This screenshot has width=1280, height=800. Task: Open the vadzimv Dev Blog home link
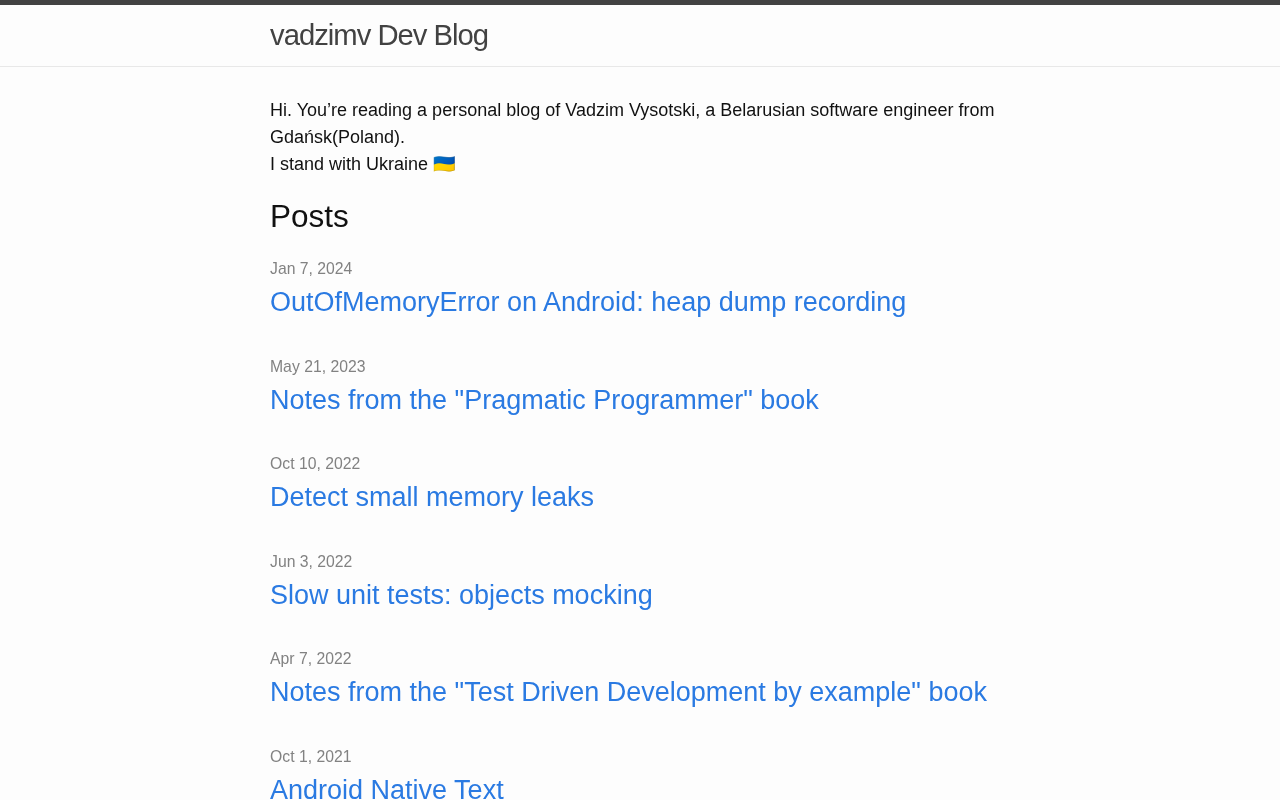click(x=379, y=35)
